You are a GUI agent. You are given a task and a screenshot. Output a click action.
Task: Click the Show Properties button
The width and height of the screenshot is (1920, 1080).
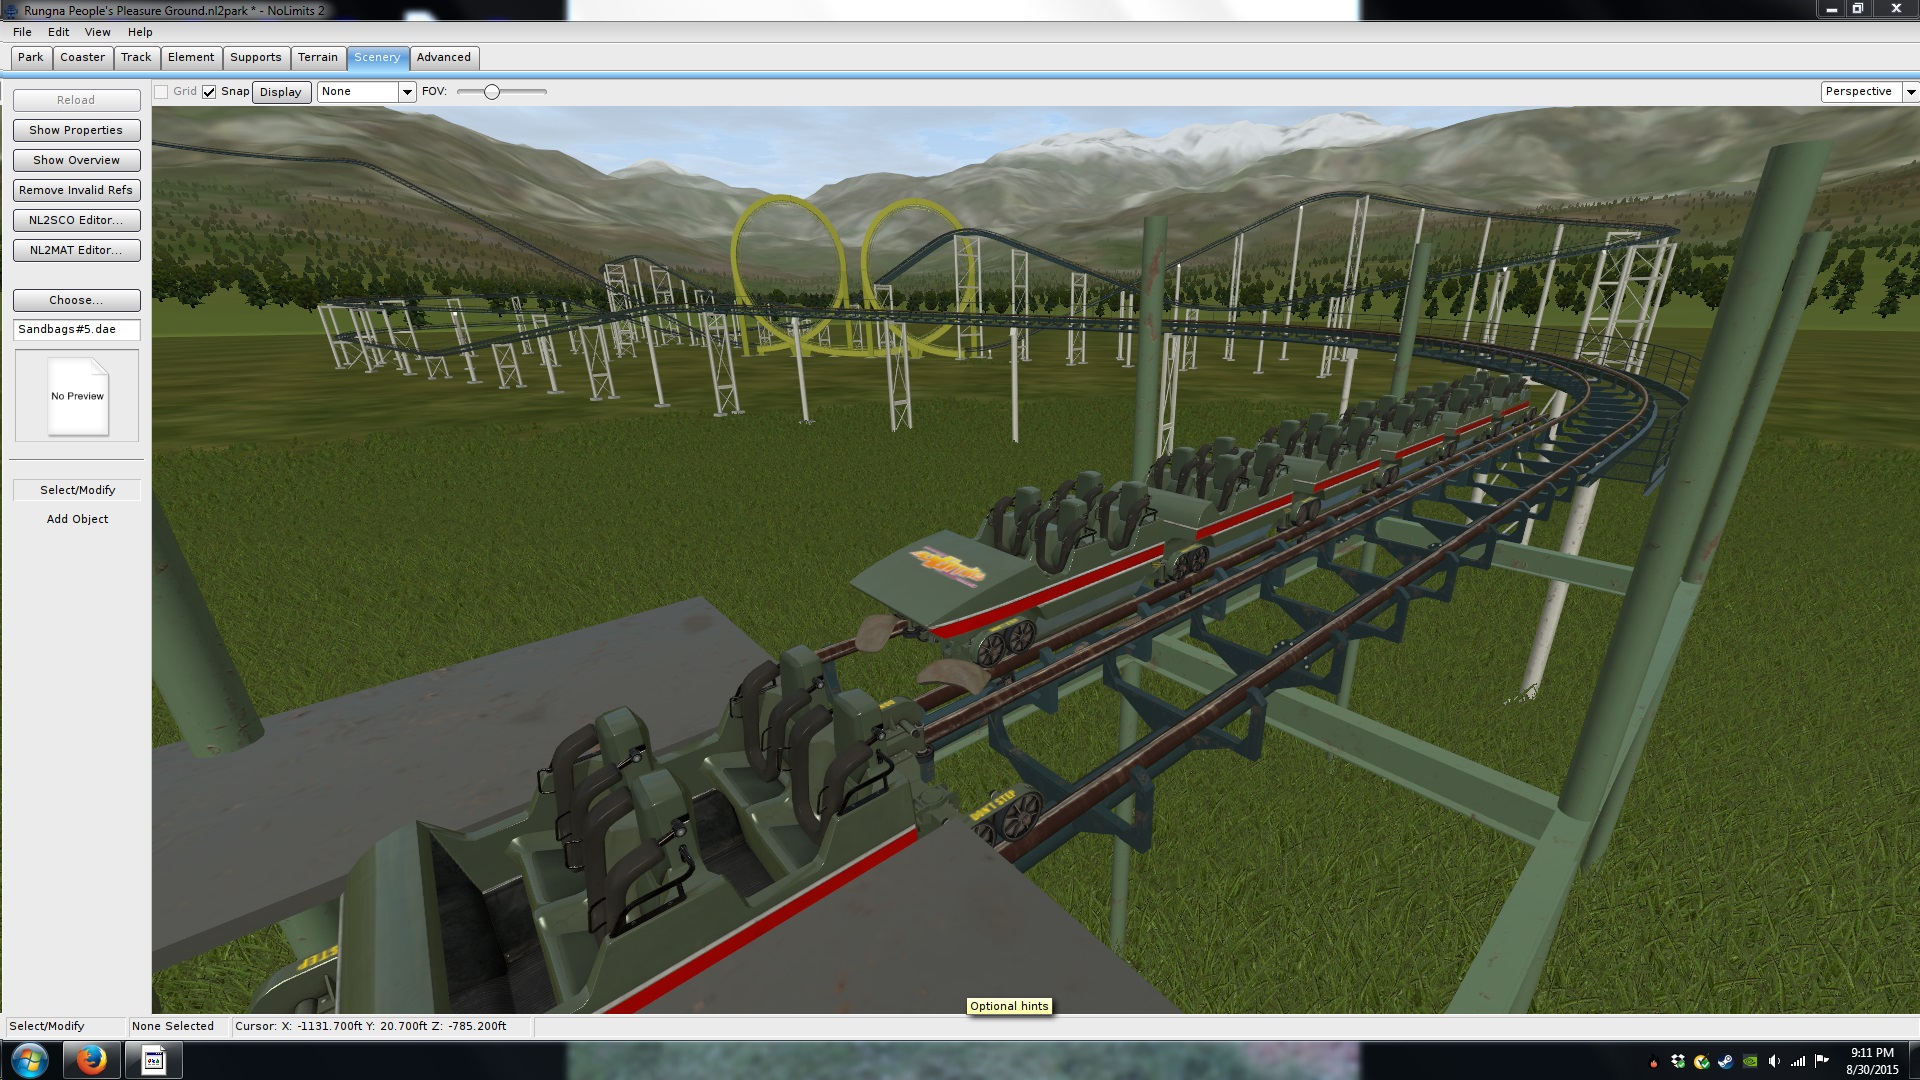(76, 130)
